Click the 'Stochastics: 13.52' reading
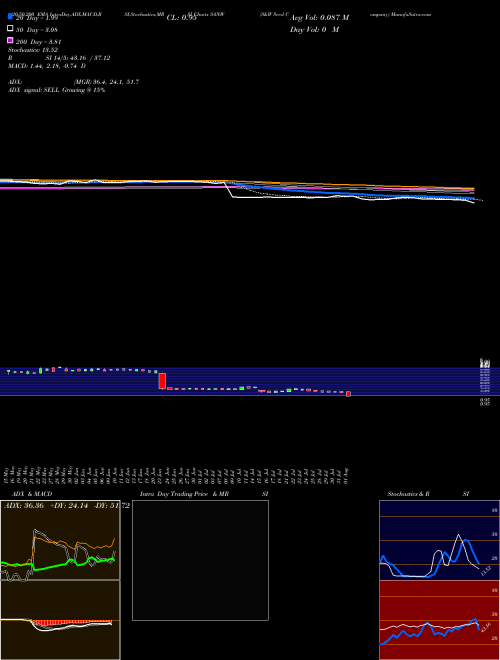Viewport: 500px width, 660px height. coord(32,50)
